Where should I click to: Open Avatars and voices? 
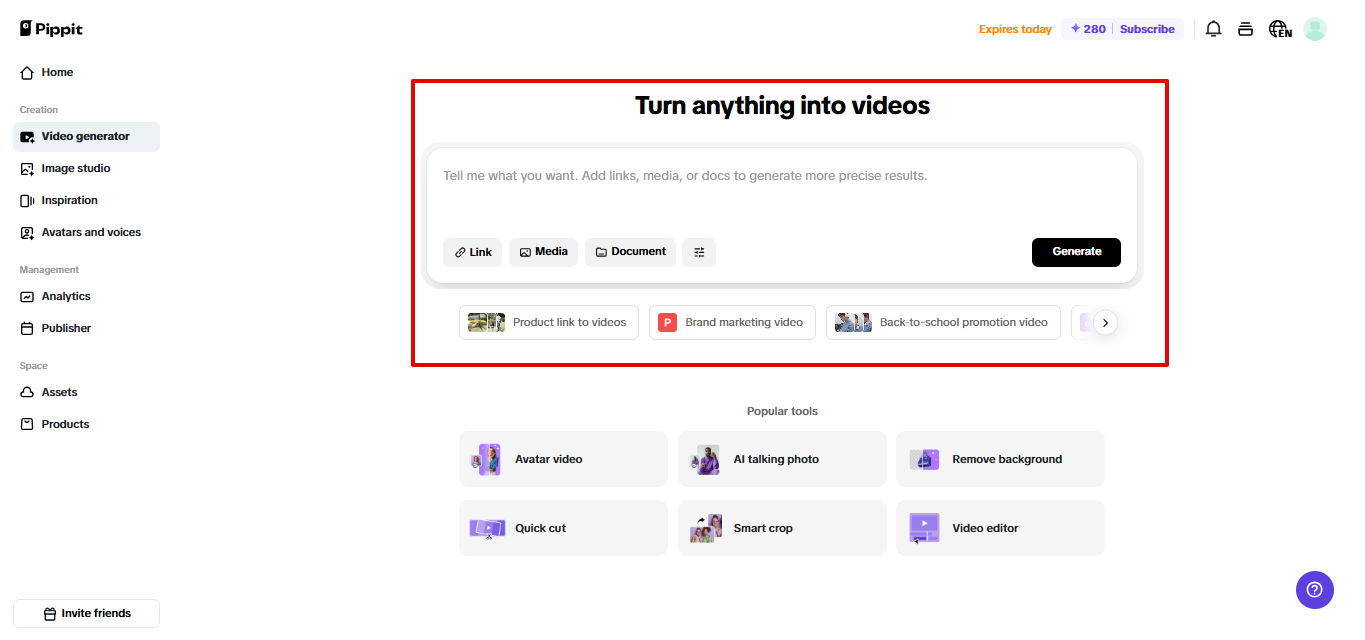click(x=89, y=232)
